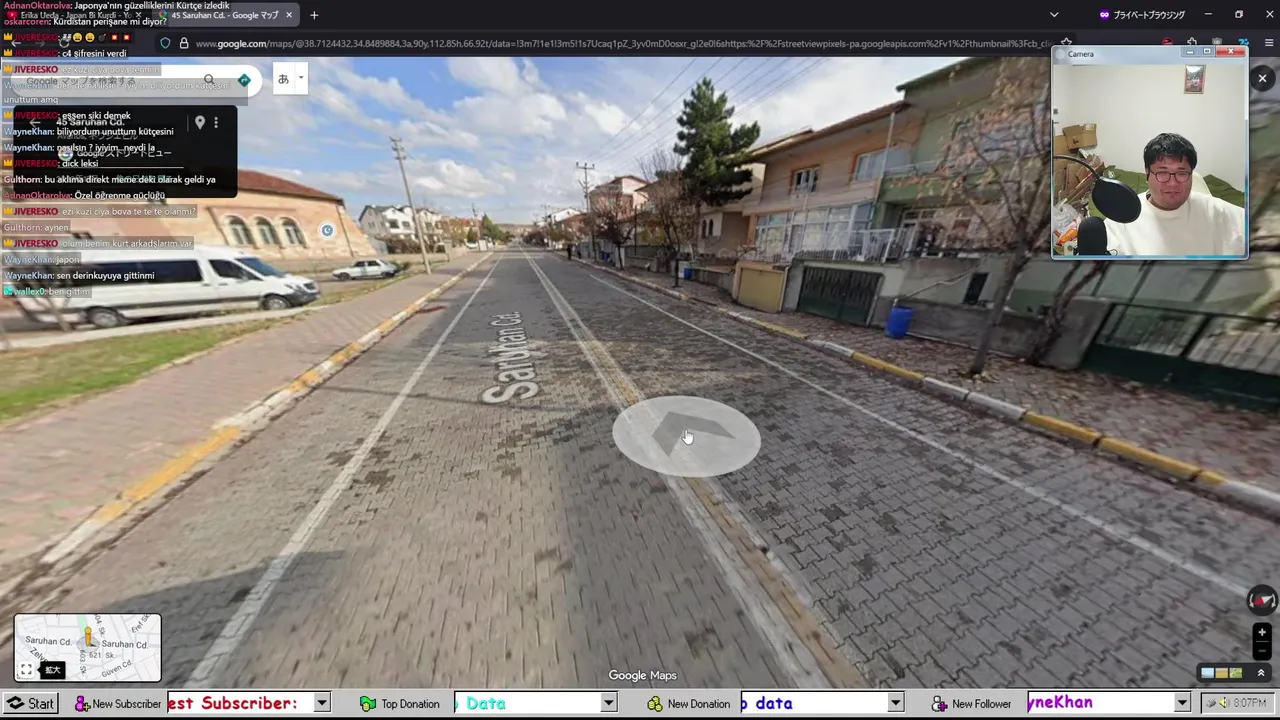Close Street View with the round X button
This screenshot has height=720, width=1280.
[x=1262, y=78]
